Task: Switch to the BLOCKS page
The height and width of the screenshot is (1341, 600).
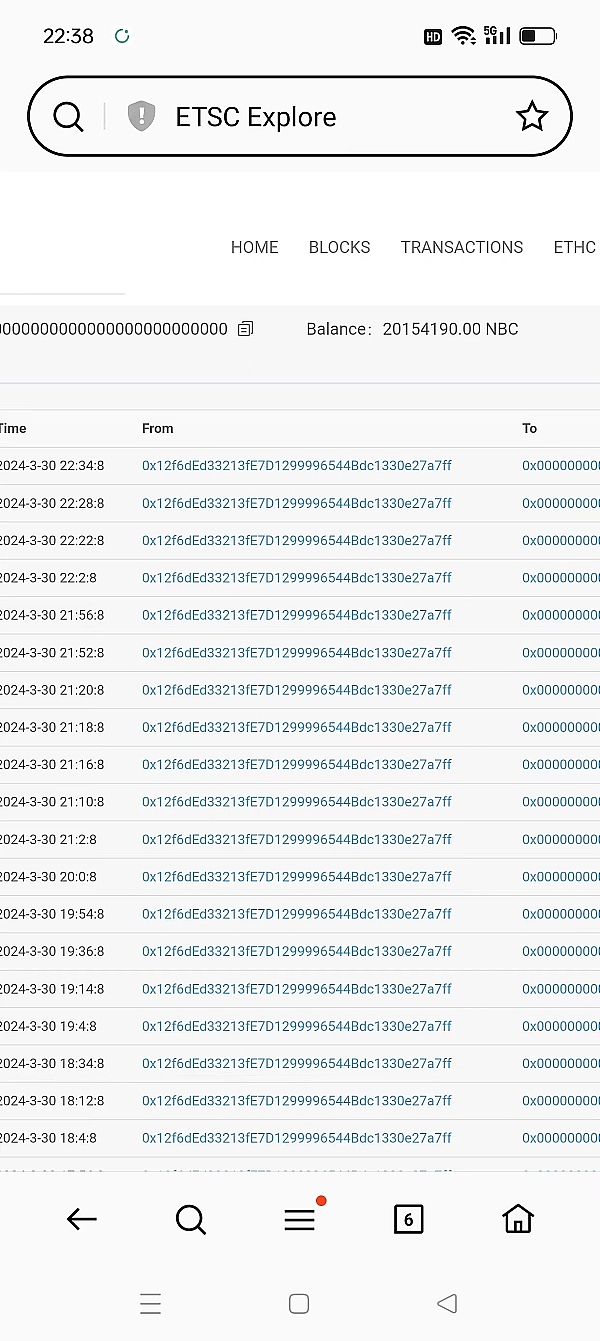Action: pyautogui.click(x=339, y=247)
